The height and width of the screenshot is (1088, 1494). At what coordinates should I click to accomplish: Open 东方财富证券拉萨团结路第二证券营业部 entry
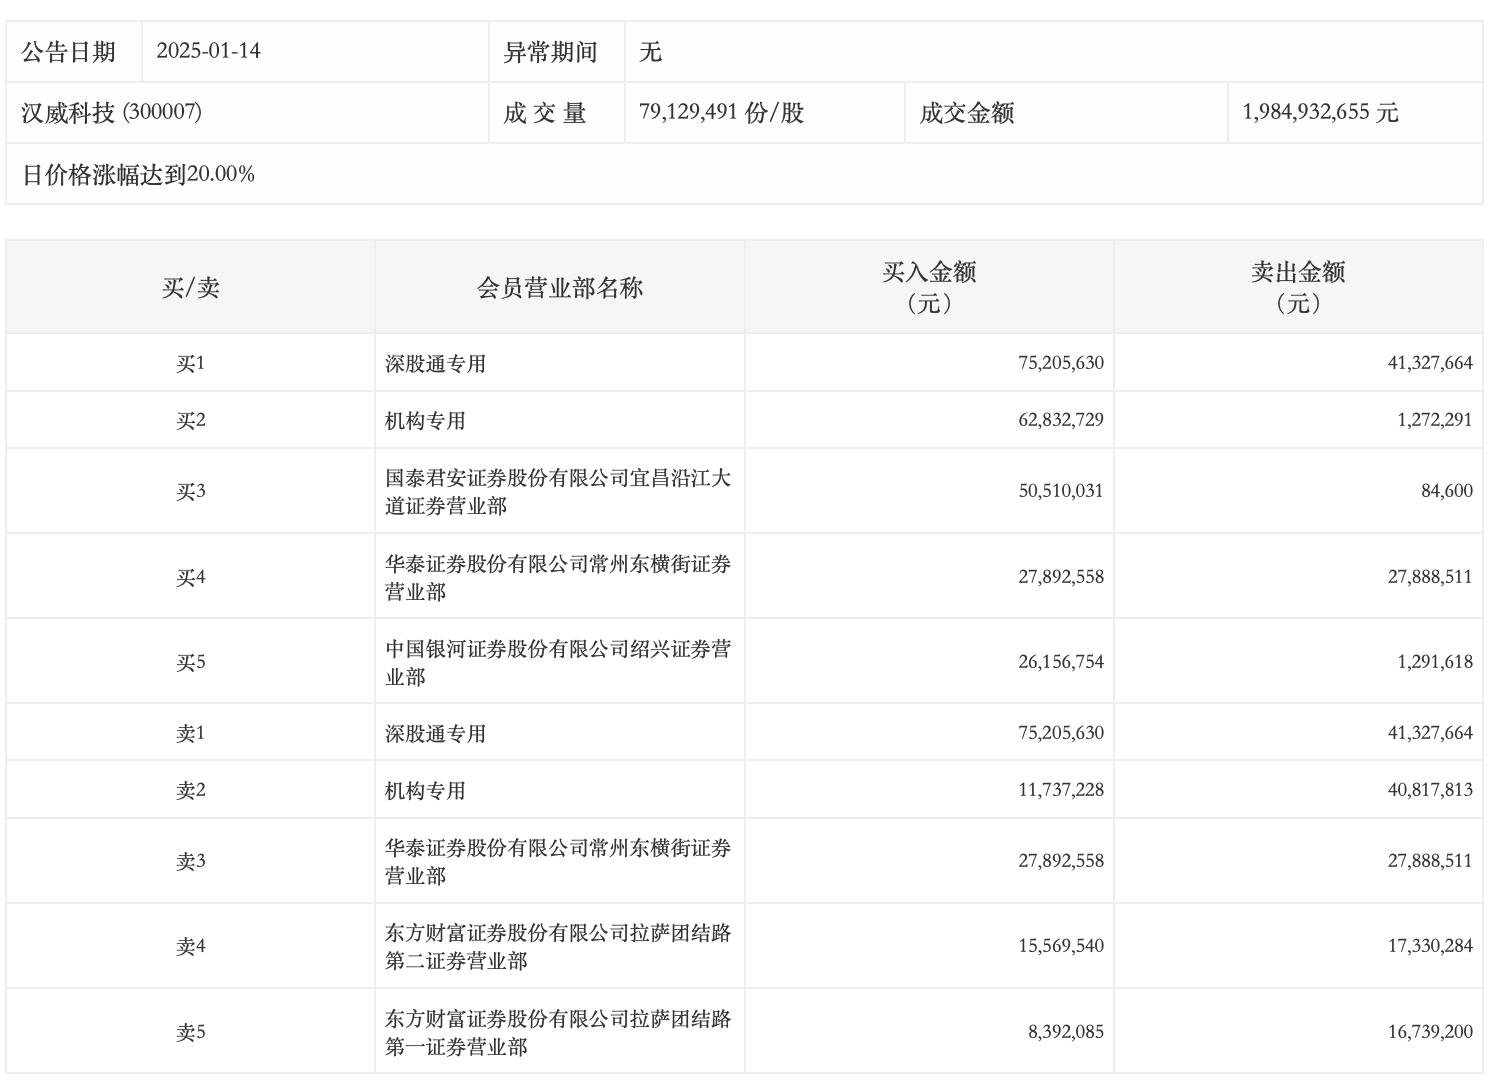tap(558, 946)
